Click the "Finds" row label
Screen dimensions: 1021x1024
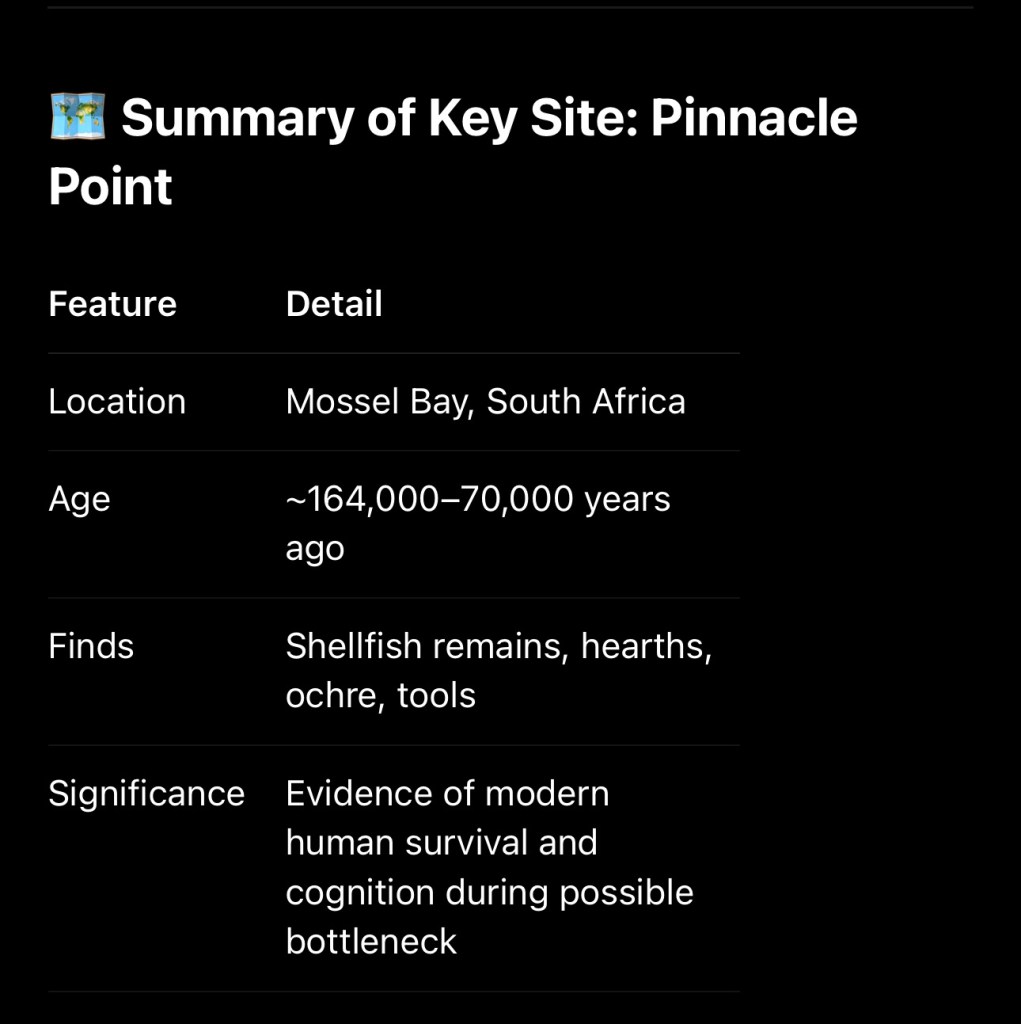(91, 646)
